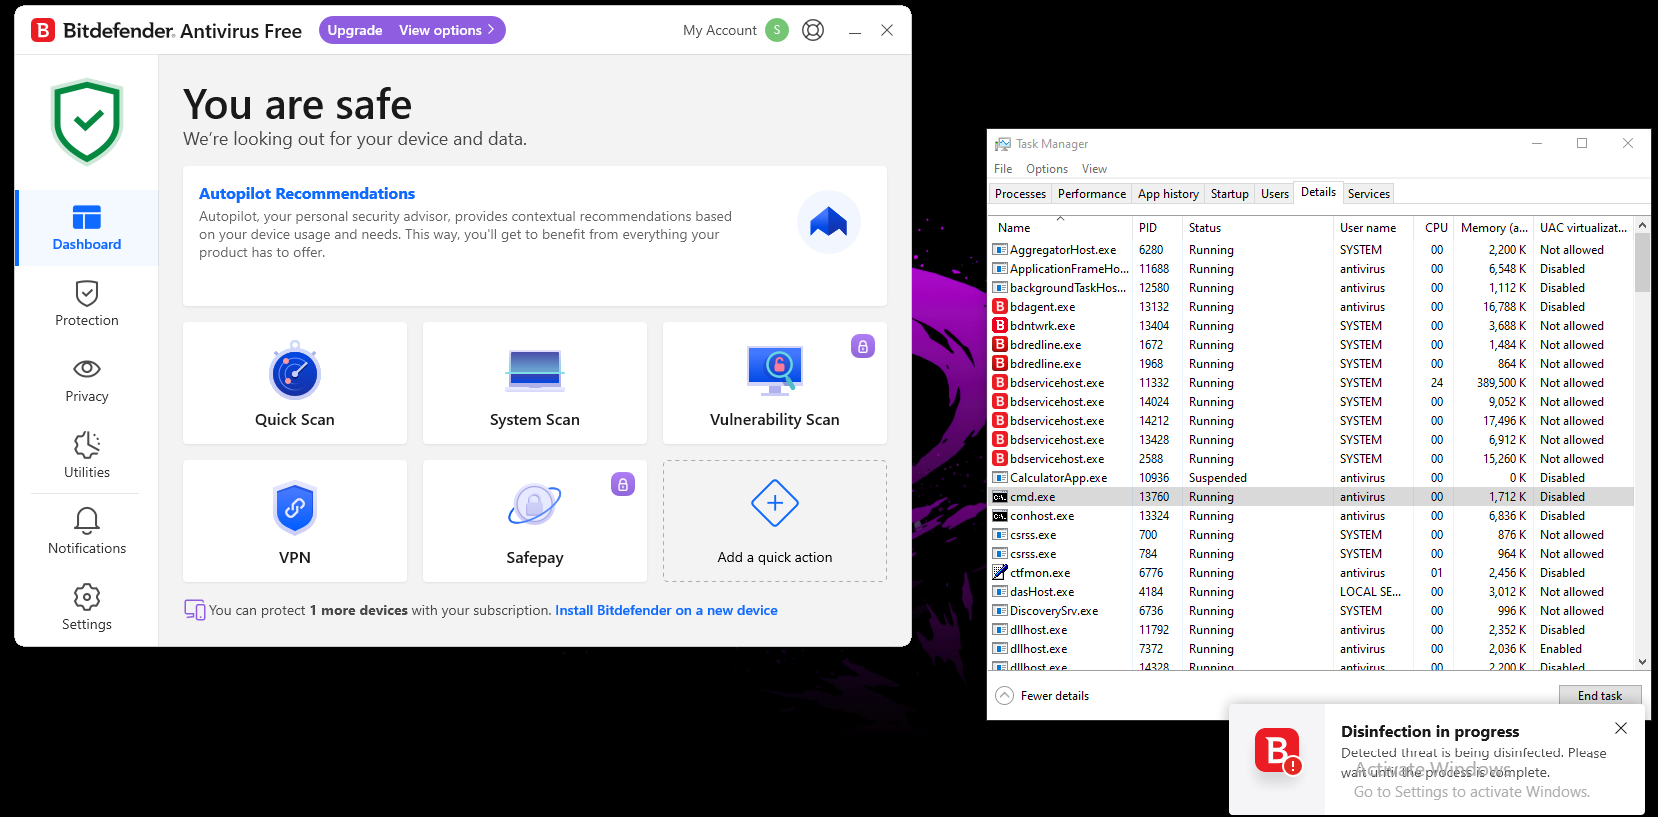Open the View menu in Task Manager

[1095, 169]
